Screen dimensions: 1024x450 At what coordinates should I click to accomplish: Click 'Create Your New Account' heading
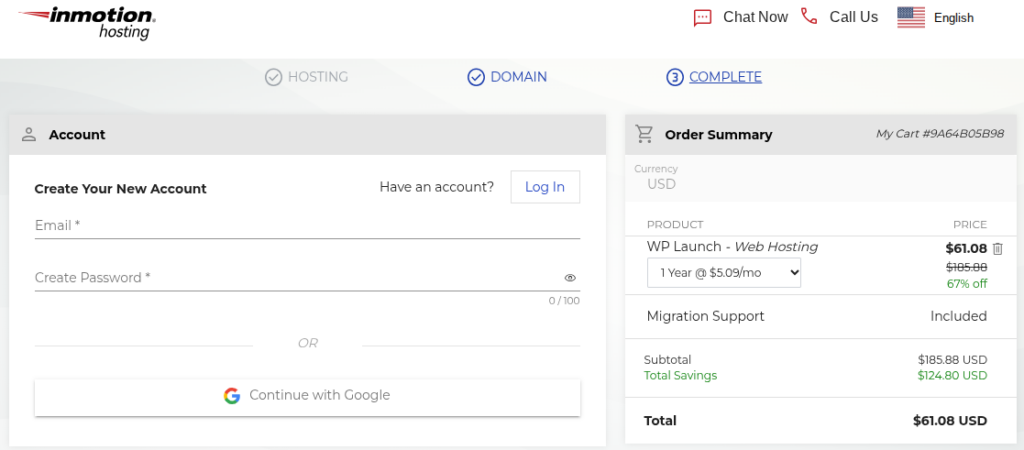click(x=120, y=189)
